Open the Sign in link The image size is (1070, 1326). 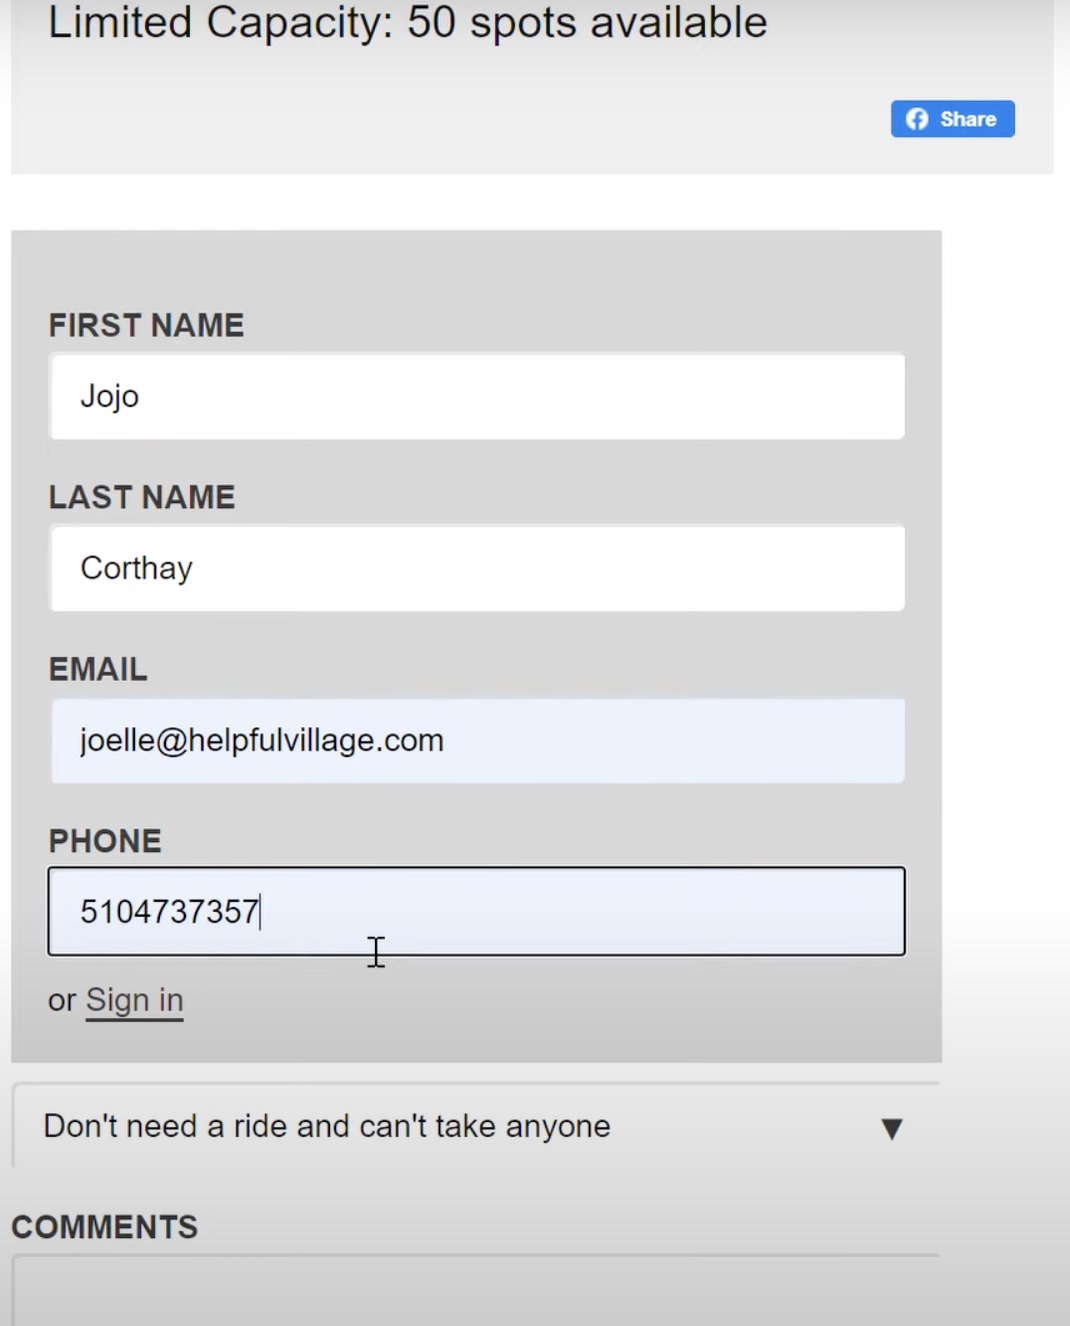pyautogui.click(x=134, y=1000)
